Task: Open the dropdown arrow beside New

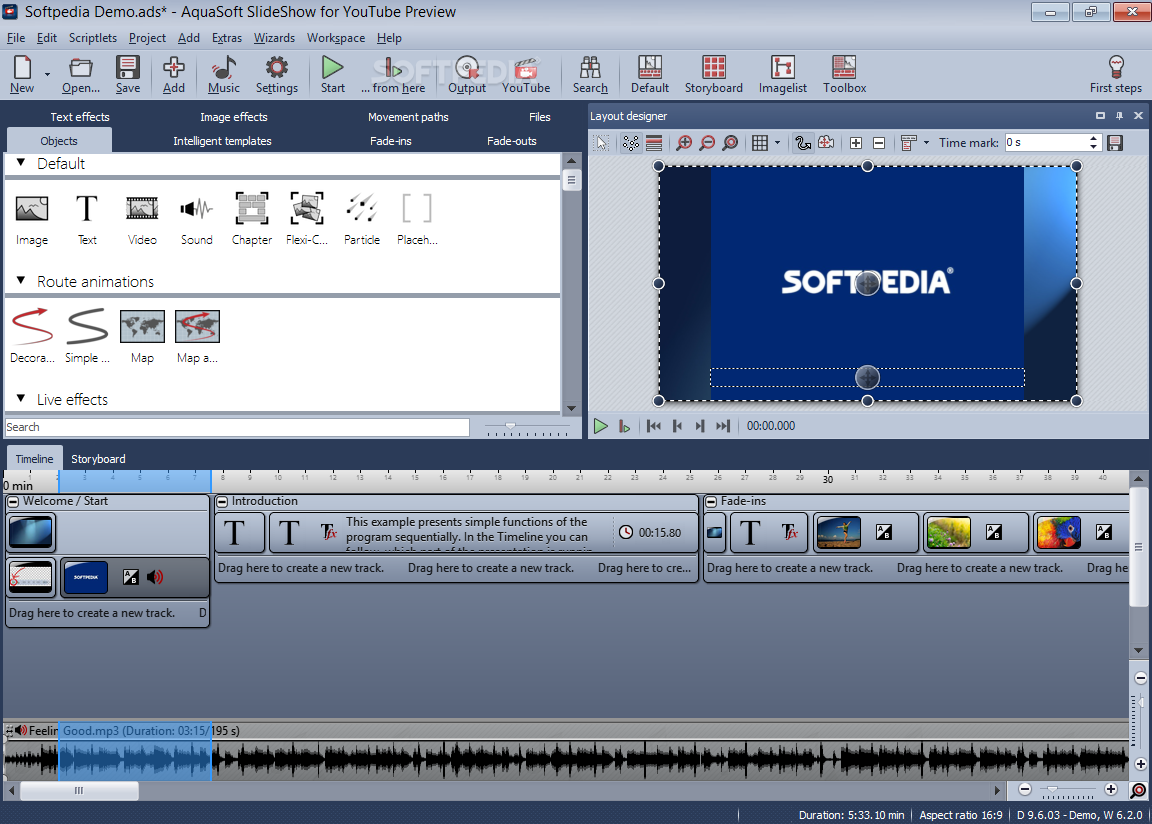Action: [47, 74]
